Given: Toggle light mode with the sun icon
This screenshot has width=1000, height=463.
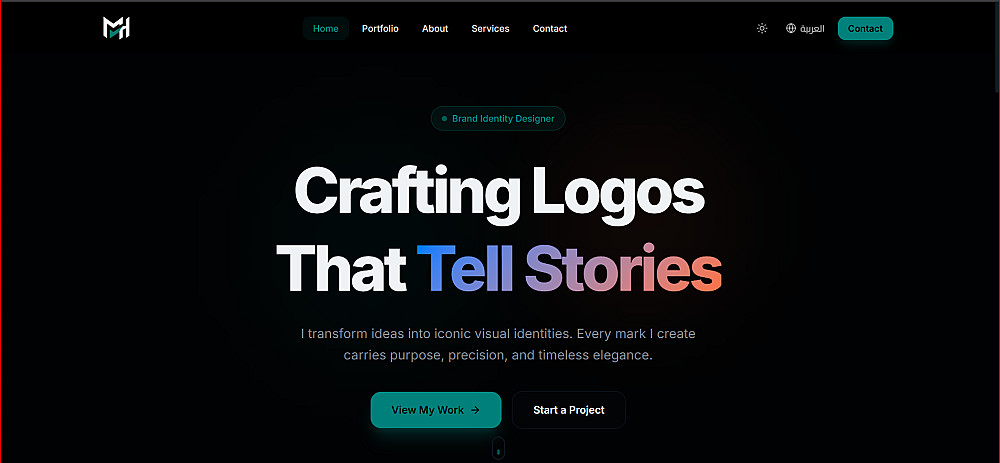Looking at the screenshot, I should [x=761, y=29].
